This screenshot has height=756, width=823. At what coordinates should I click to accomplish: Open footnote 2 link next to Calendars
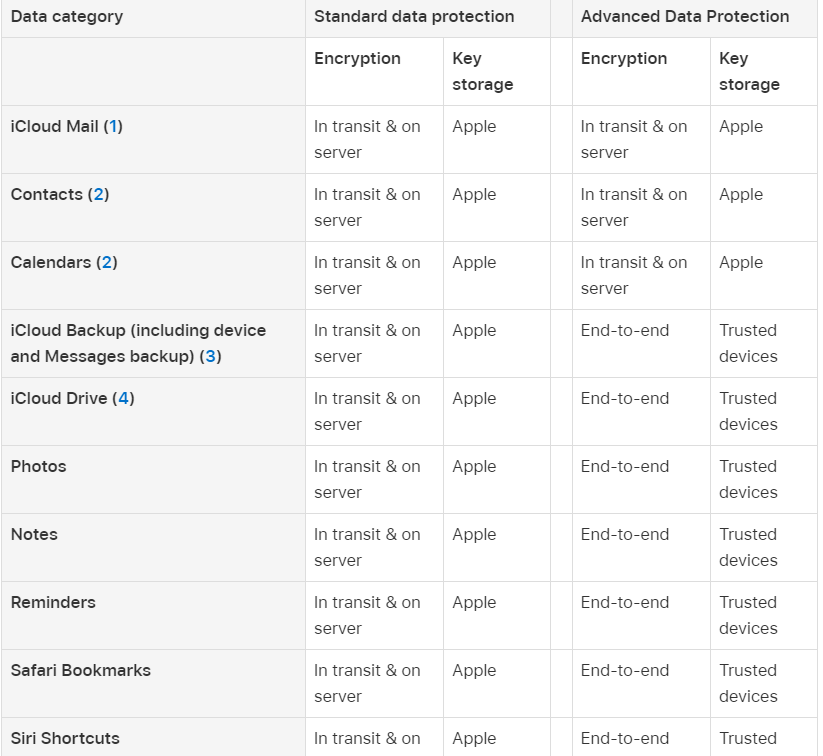point(107,262)
